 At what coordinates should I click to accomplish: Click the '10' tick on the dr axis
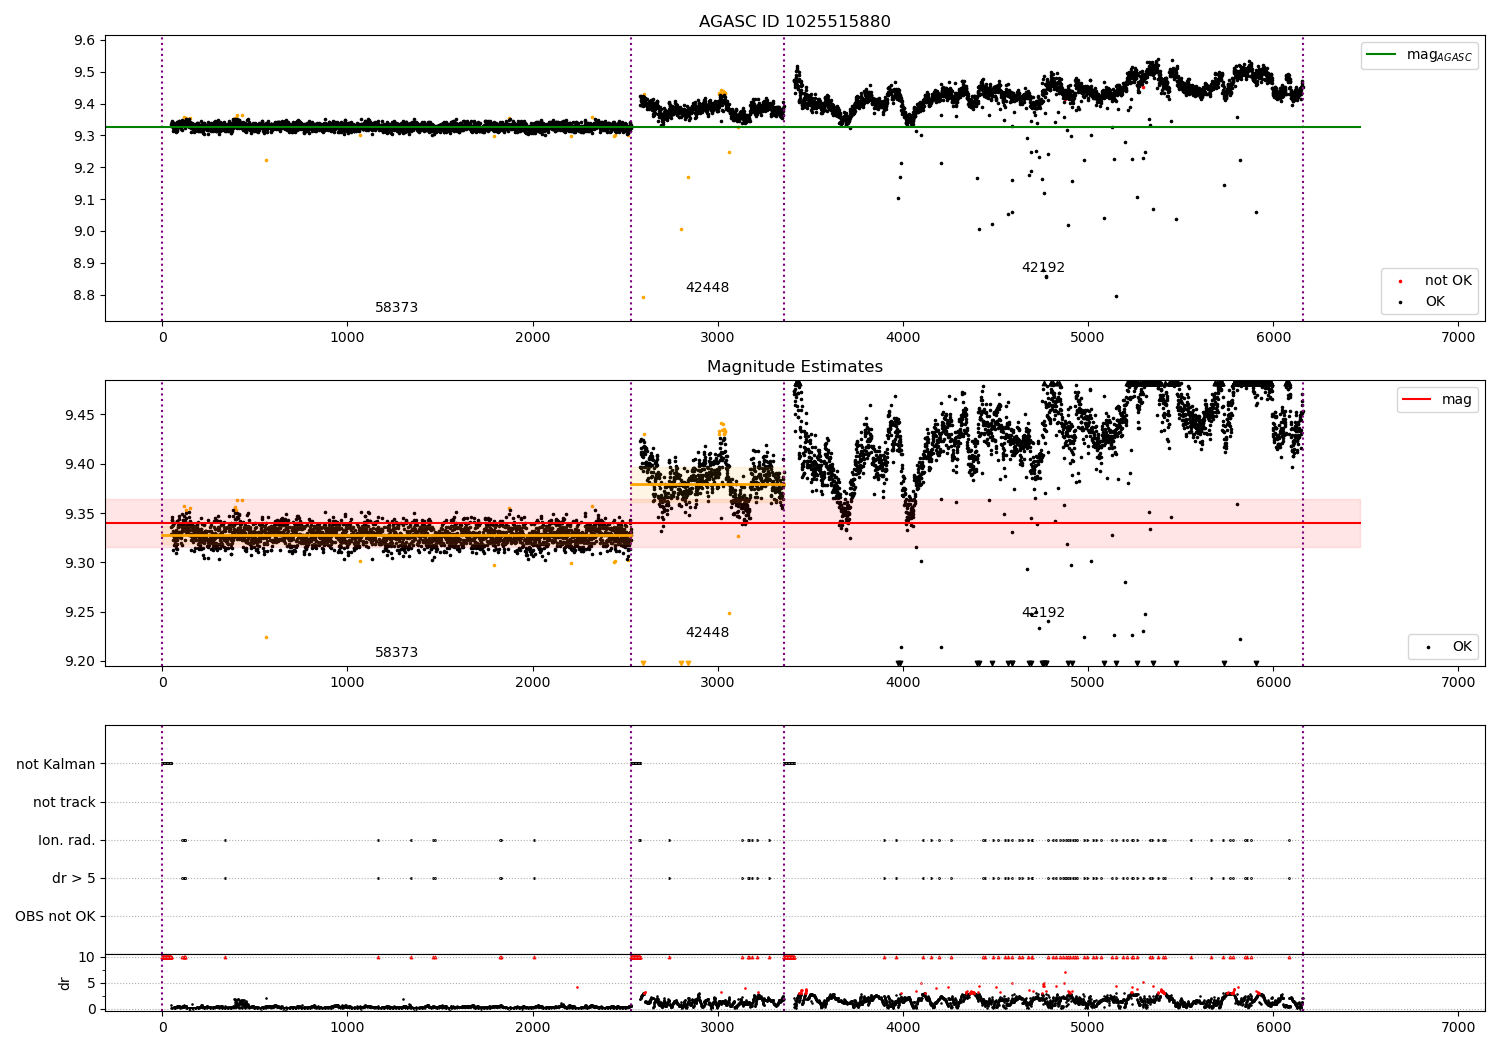click(x=87, y=957)
